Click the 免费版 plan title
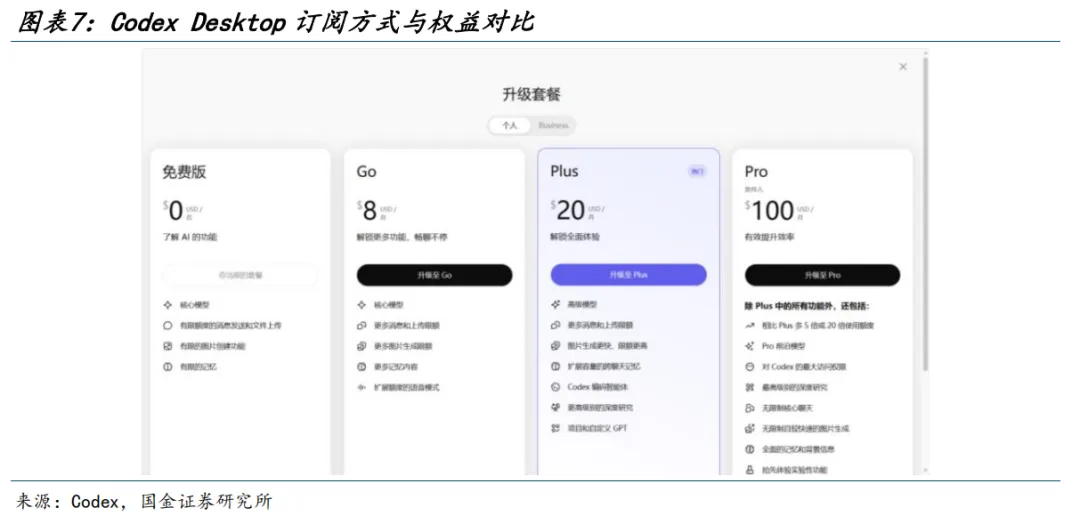 [x=184, y=172]
